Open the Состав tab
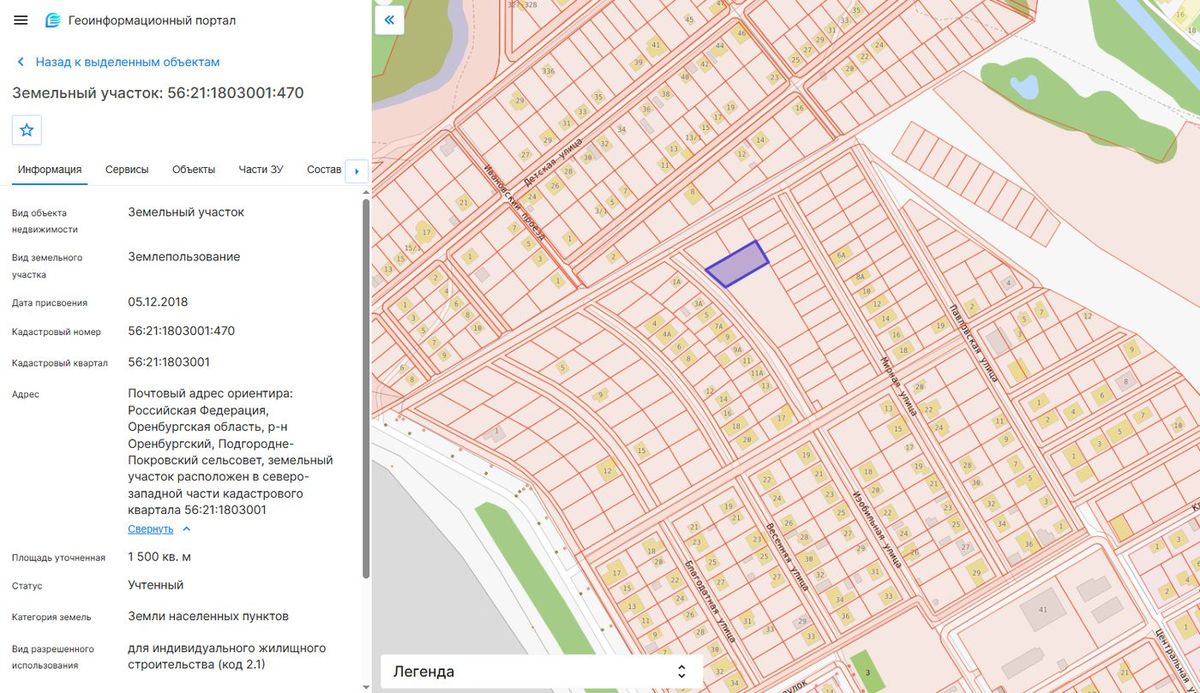The width and height of the screenshot is (1200, 693). tap(324, 170)
